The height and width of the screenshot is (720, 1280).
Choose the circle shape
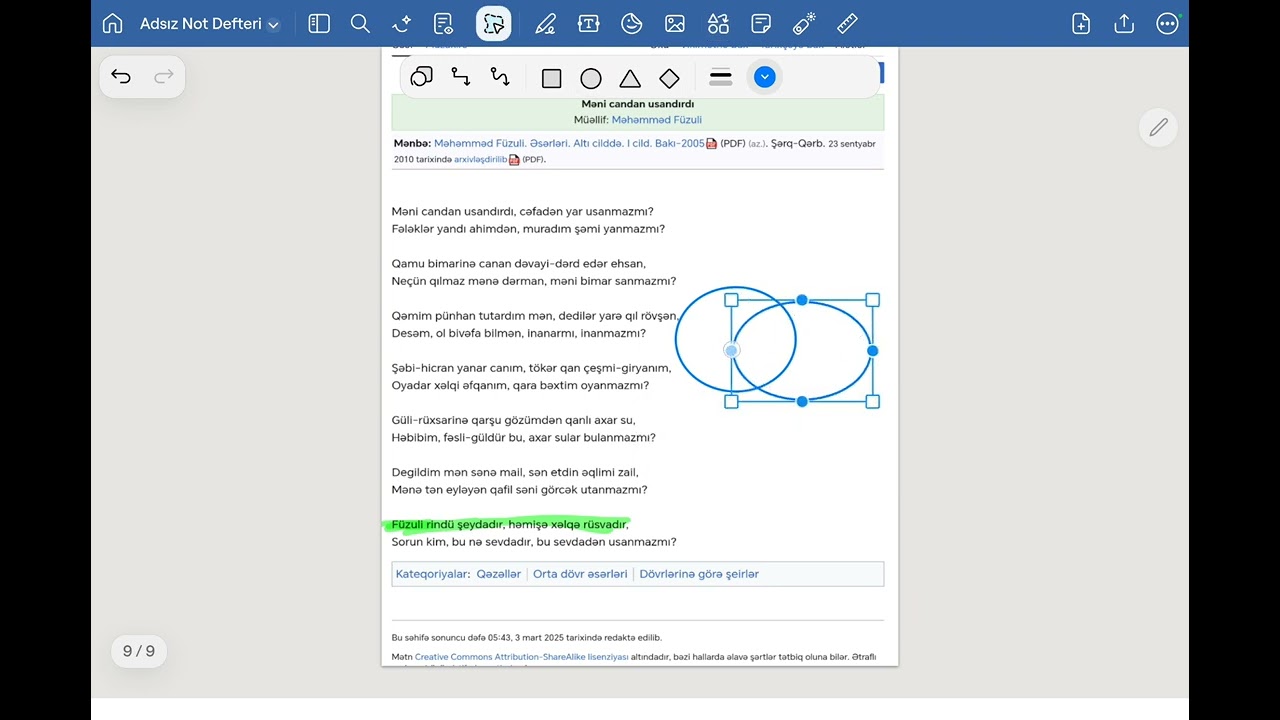point(591,78)
